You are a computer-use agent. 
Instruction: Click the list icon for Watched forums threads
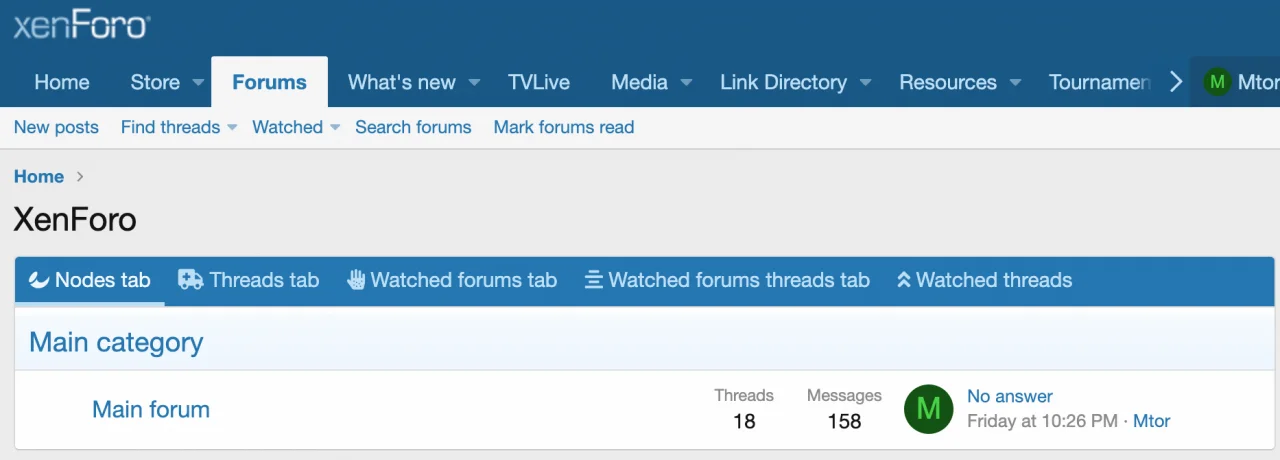(594, 280)
